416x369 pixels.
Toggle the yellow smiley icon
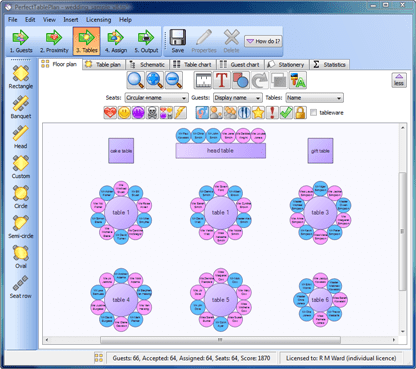(x=124, y=113)
